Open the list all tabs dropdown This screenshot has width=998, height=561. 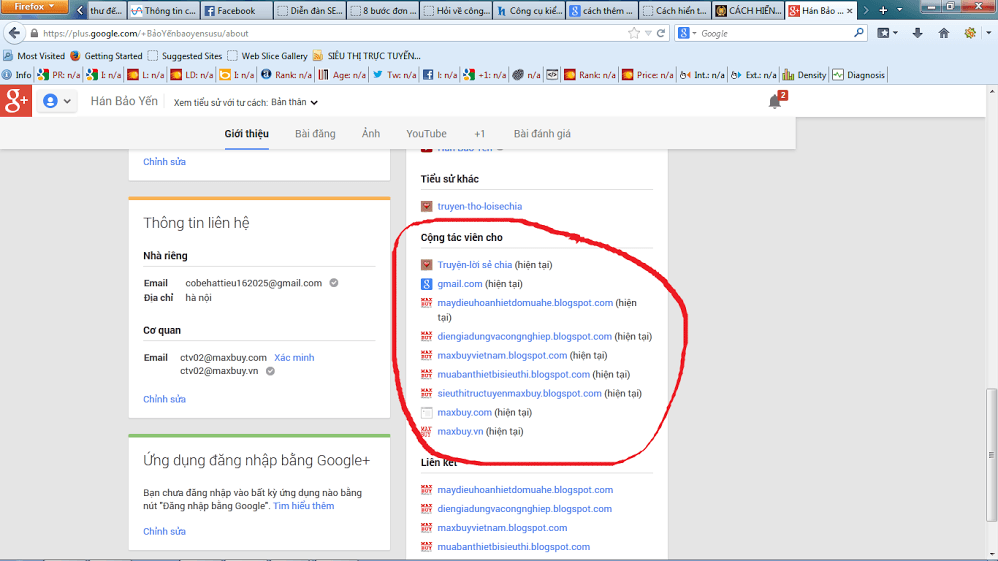point(899,10)
